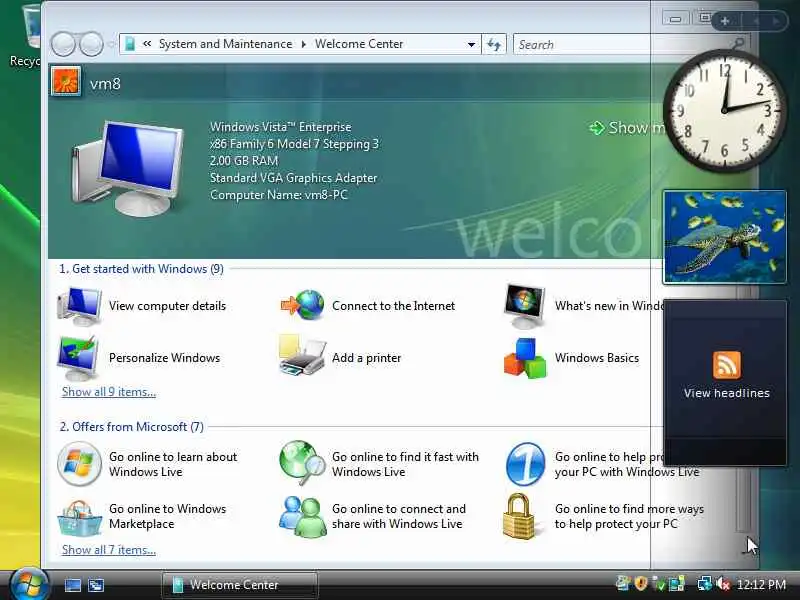
Task: Open recent pages dropdown next to Forward button
Action: point(111,44)
